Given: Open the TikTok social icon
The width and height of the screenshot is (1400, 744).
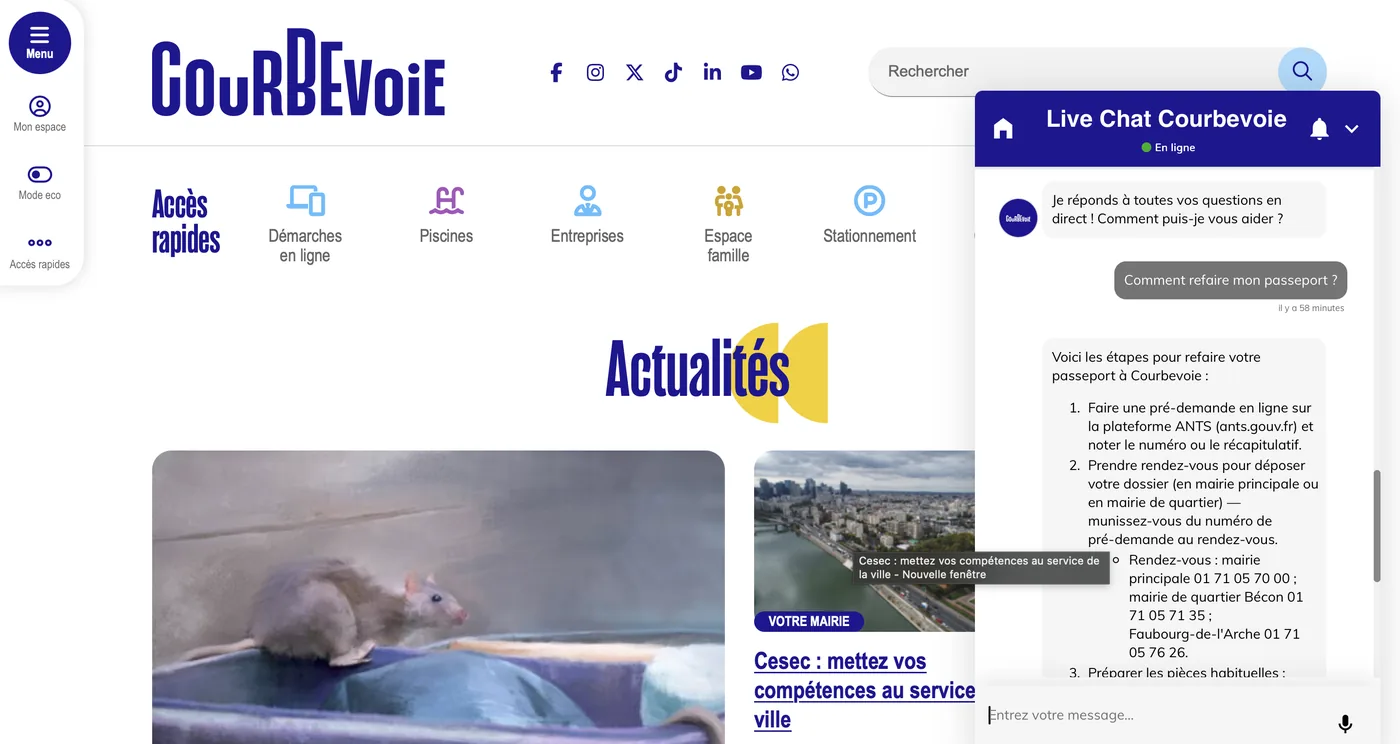Looking at the screenshot, I should (673, 72).
